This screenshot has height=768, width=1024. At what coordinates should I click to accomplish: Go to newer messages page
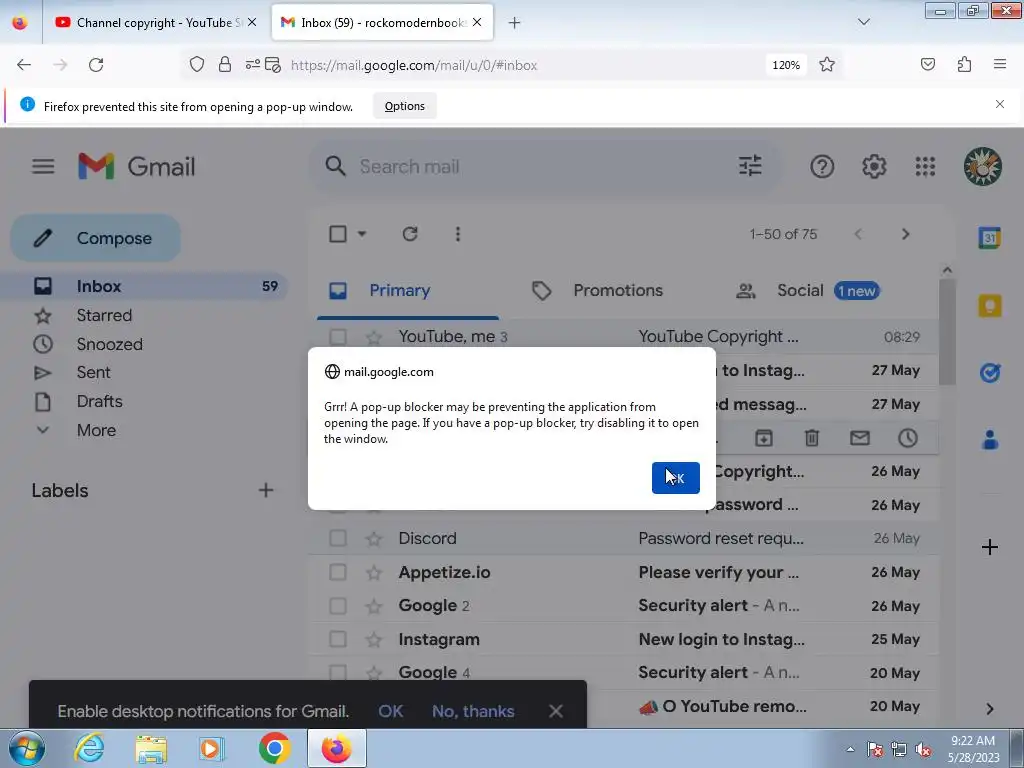tap(858, 234)
